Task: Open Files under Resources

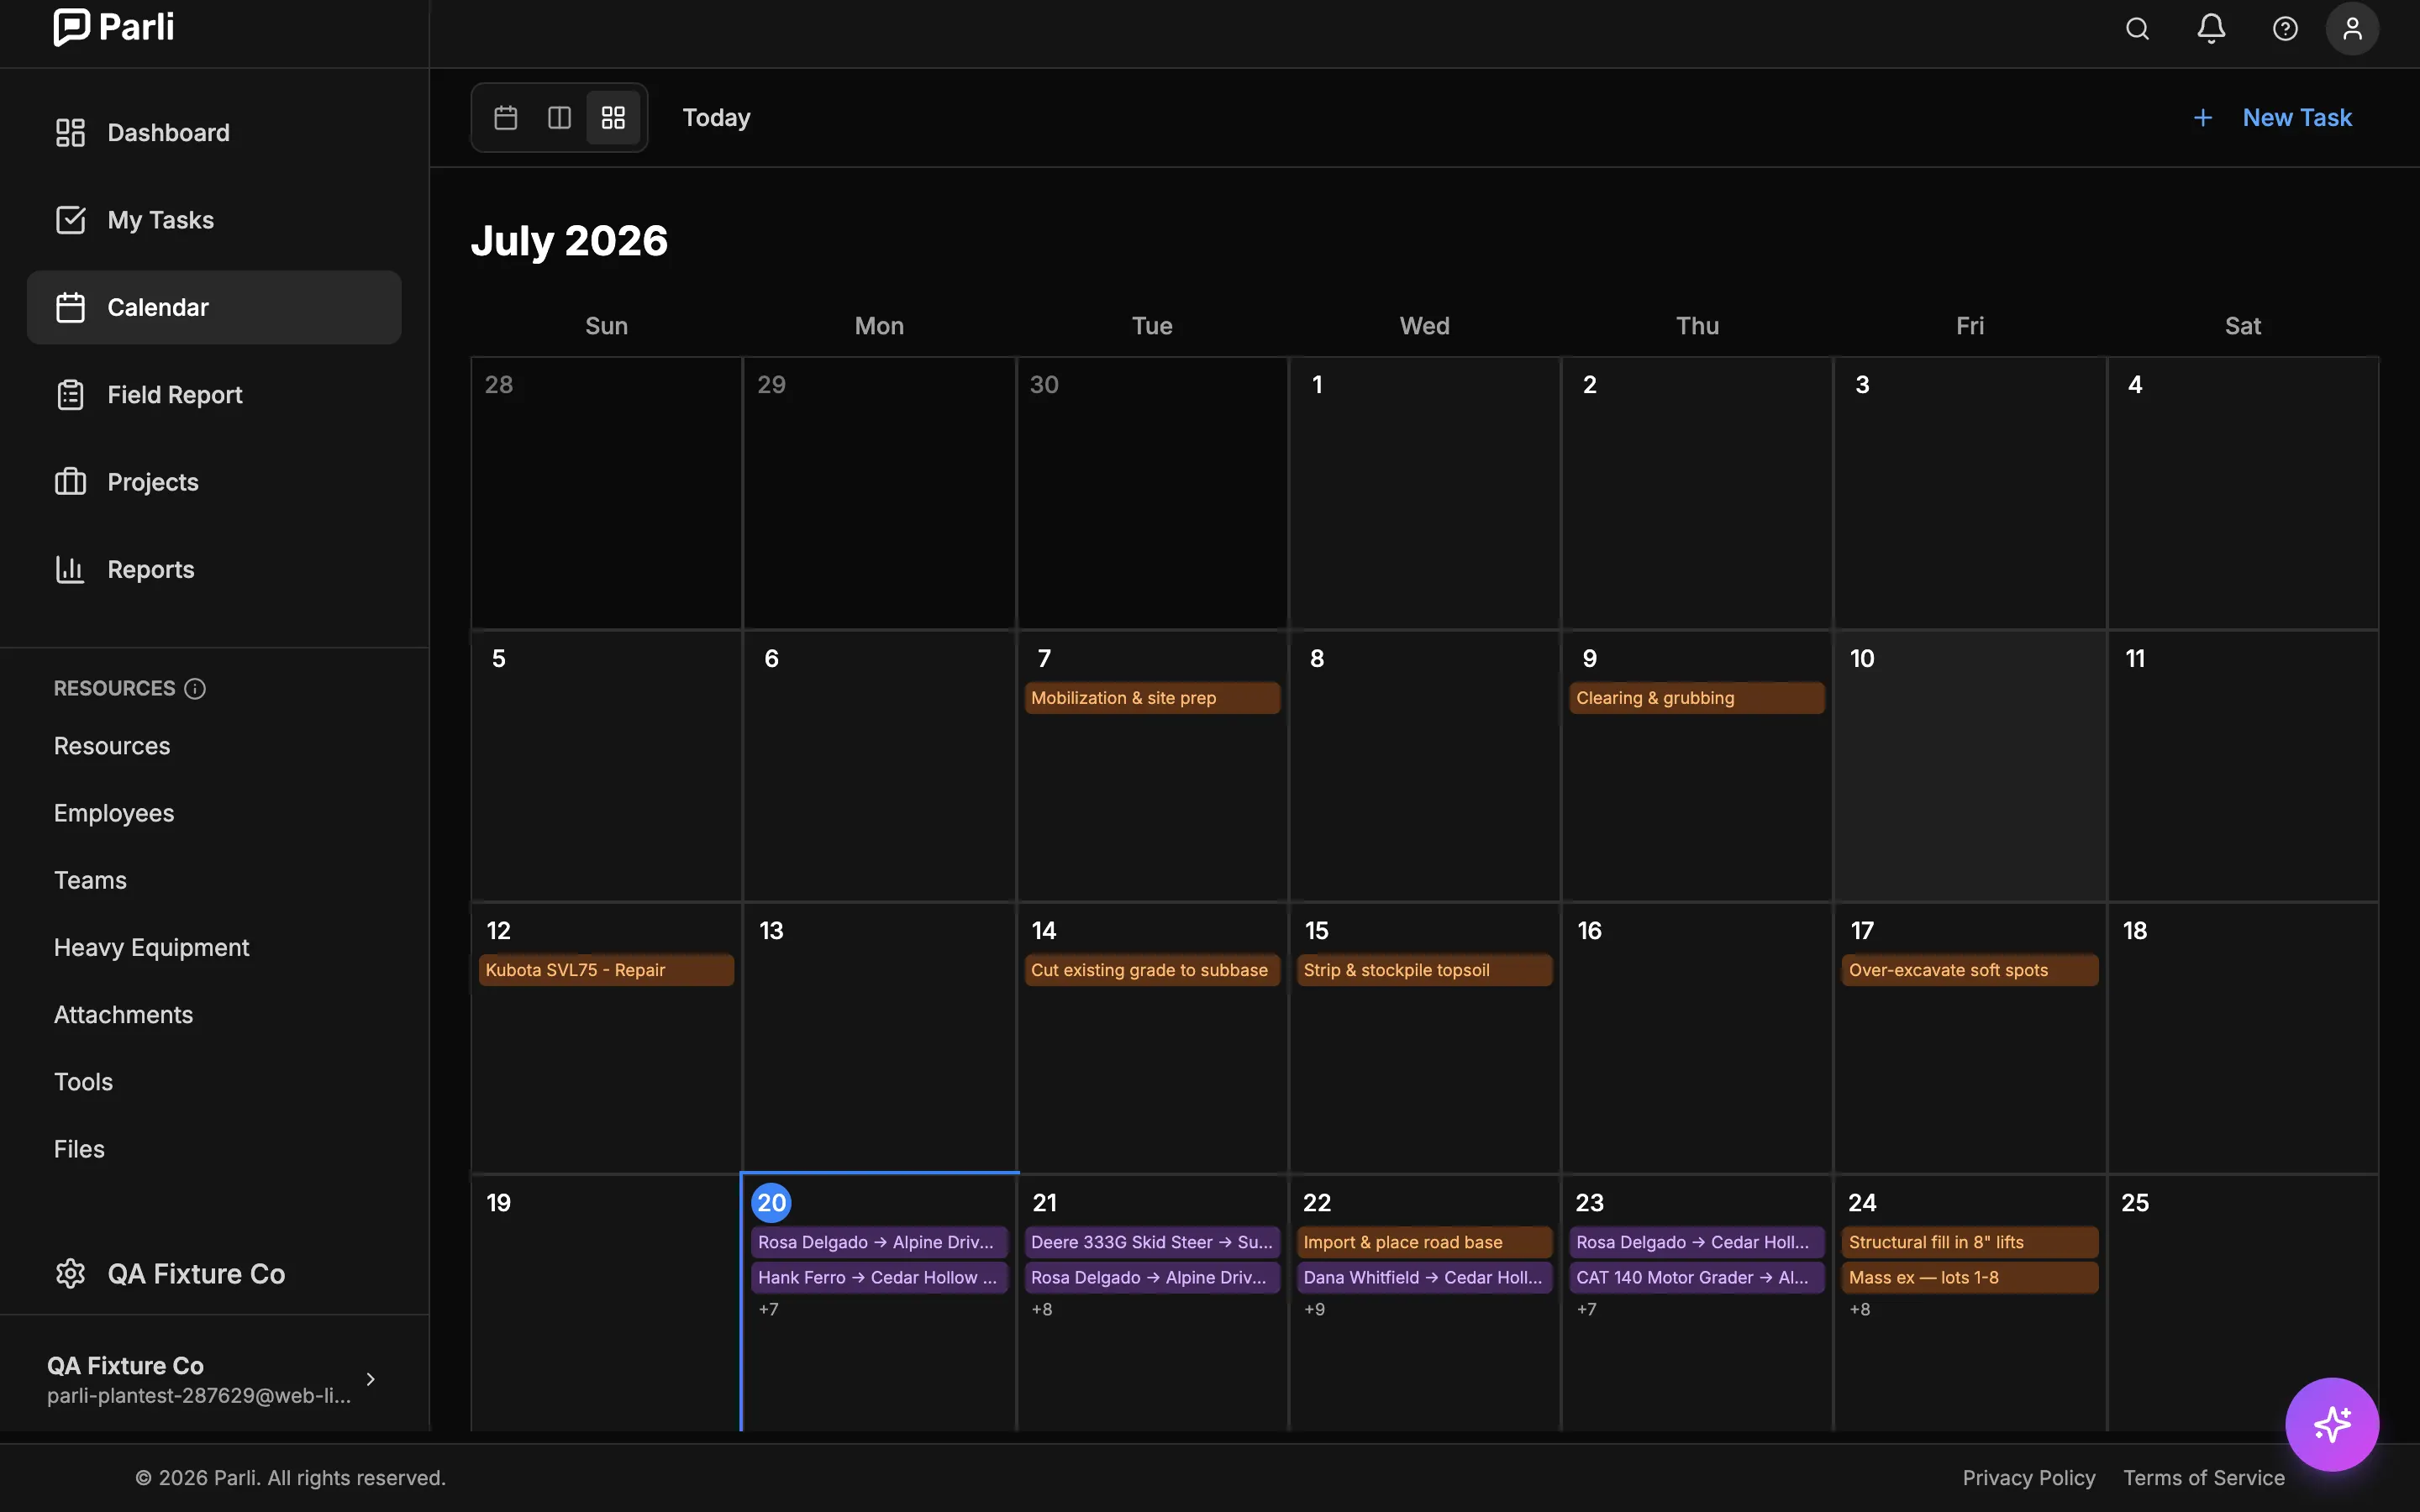Action: (x=79, y=1149)
